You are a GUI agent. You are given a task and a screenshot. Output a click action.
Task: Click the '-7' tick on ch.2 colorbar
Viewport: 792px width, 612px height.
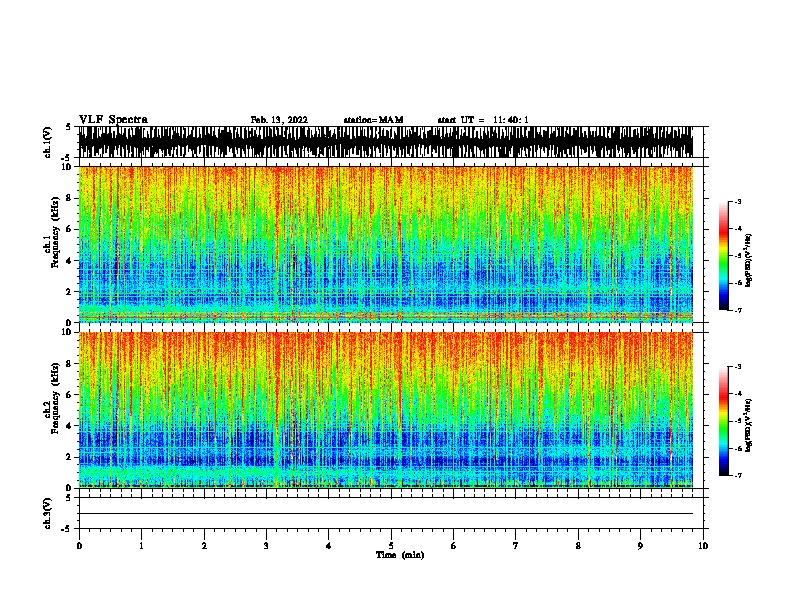pos(738,475)
